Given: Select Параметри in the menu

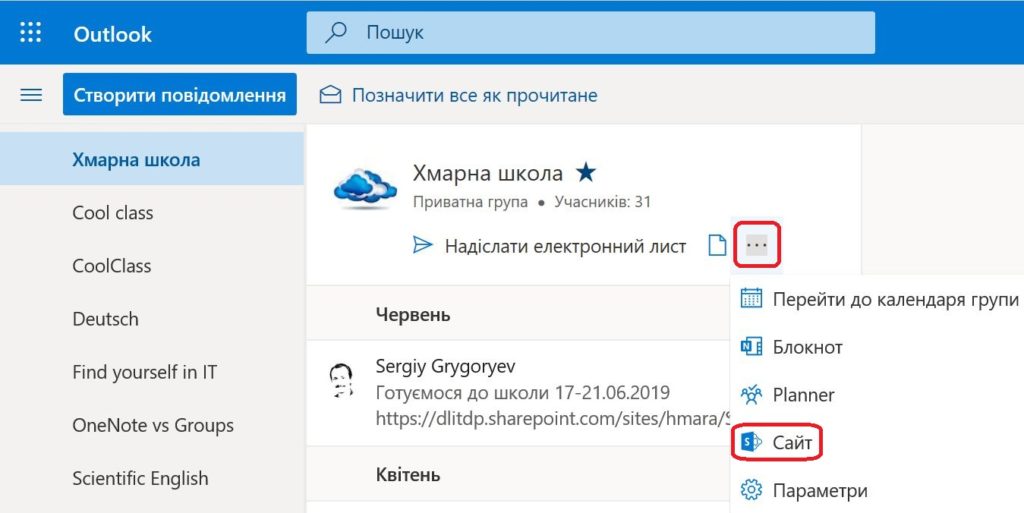Looking at the screenshot, I should point(877,490).
